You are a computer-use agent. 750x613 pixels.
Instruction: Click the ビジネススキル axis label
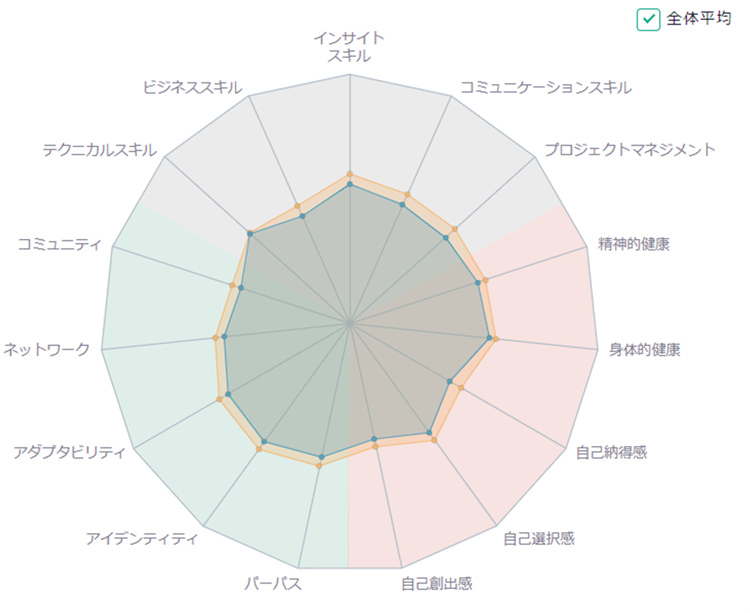192,88
